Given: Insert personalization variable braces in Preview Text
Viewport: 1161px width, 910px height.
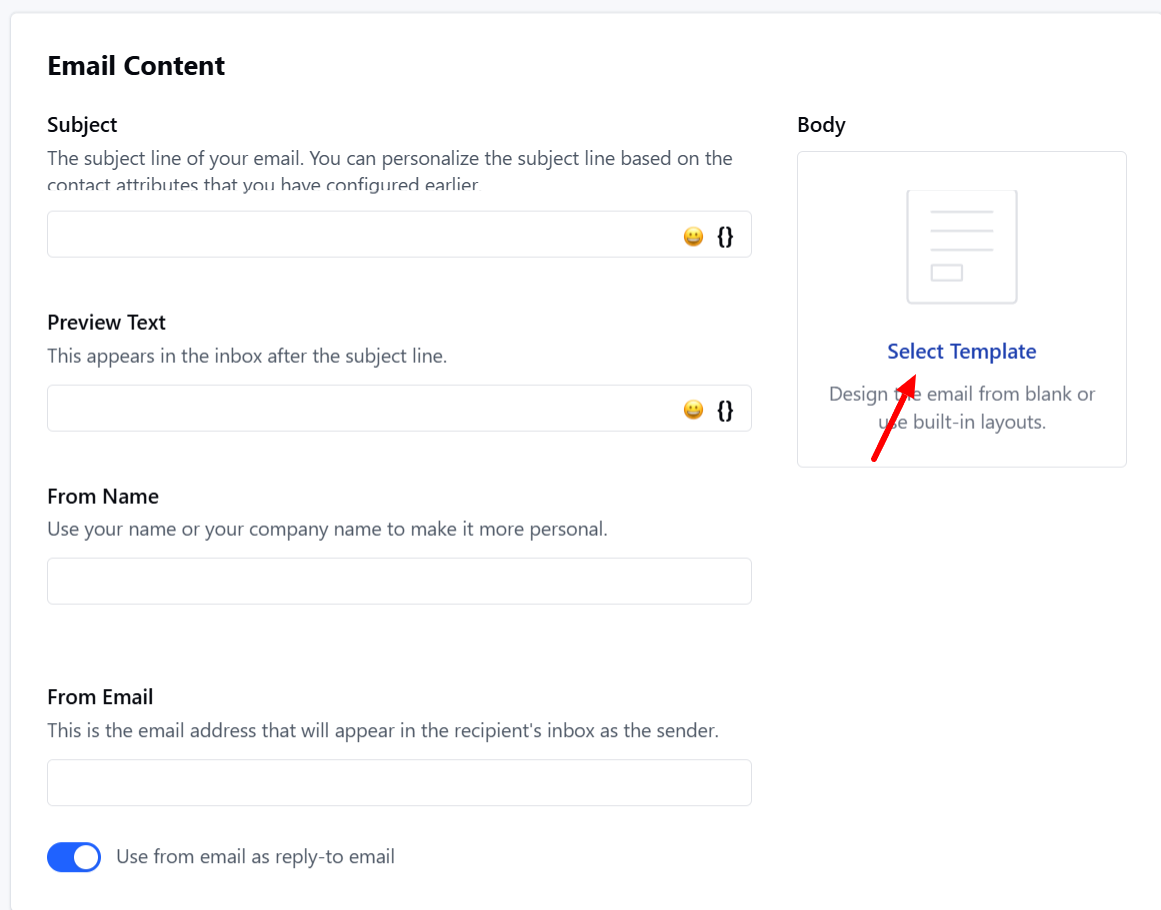Looking at the screenshot, I should tap(725, 409).
